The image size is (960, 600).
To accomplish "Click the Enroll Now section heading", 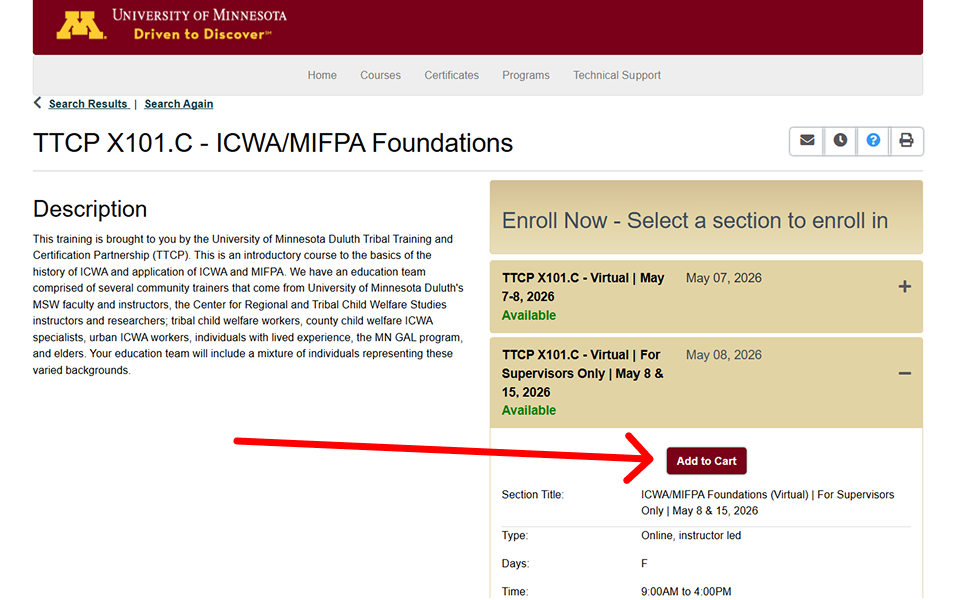I will point(695,220).
